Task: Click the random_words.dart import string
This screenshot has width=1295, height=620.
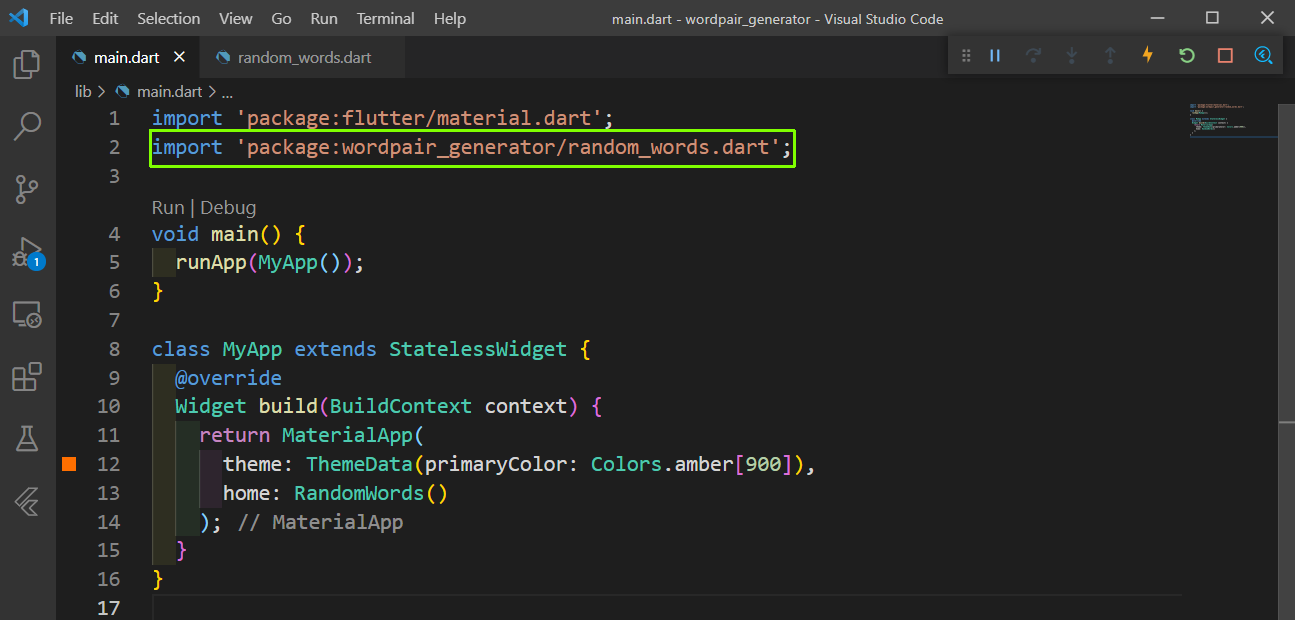Action: [508, 147]
